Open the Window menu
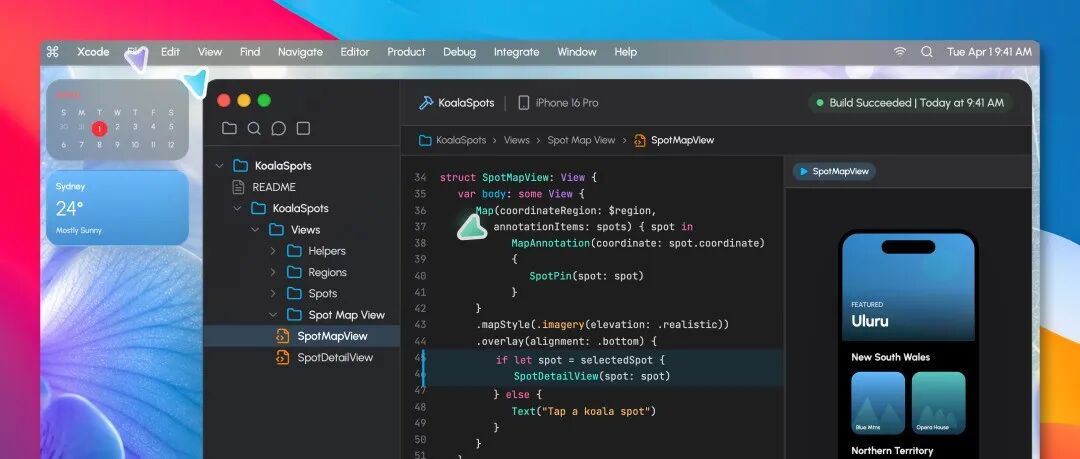The height and width of the screenshot is (459, 1080). pyautogui.click(x=577, y=52)
